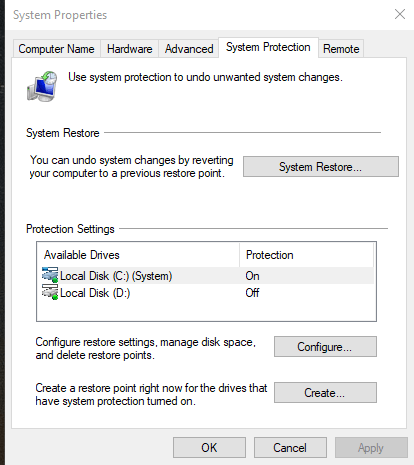Switch to the Computer Name tab

(56, 49)
